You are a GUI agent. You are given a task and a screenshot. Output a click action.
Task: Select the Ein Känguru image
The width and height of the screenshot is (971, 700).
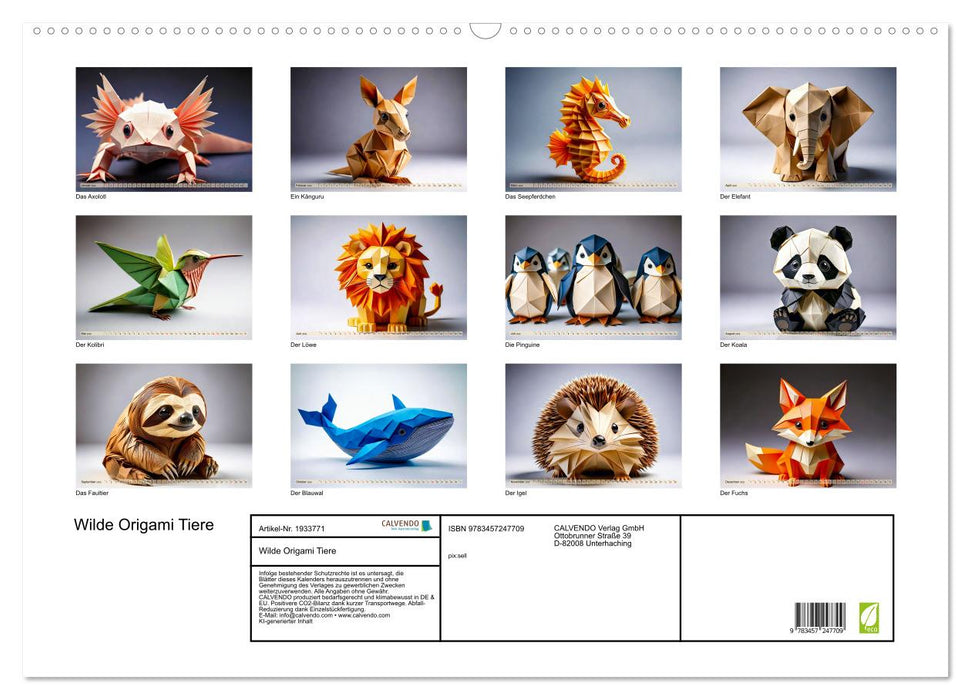378,129
